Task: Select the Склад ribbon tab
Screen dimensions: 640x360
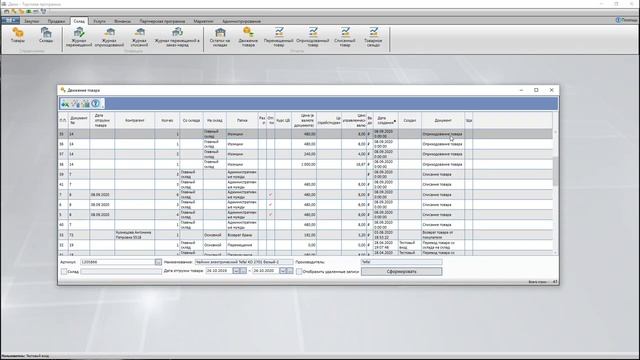Action: tap(79, 21)
